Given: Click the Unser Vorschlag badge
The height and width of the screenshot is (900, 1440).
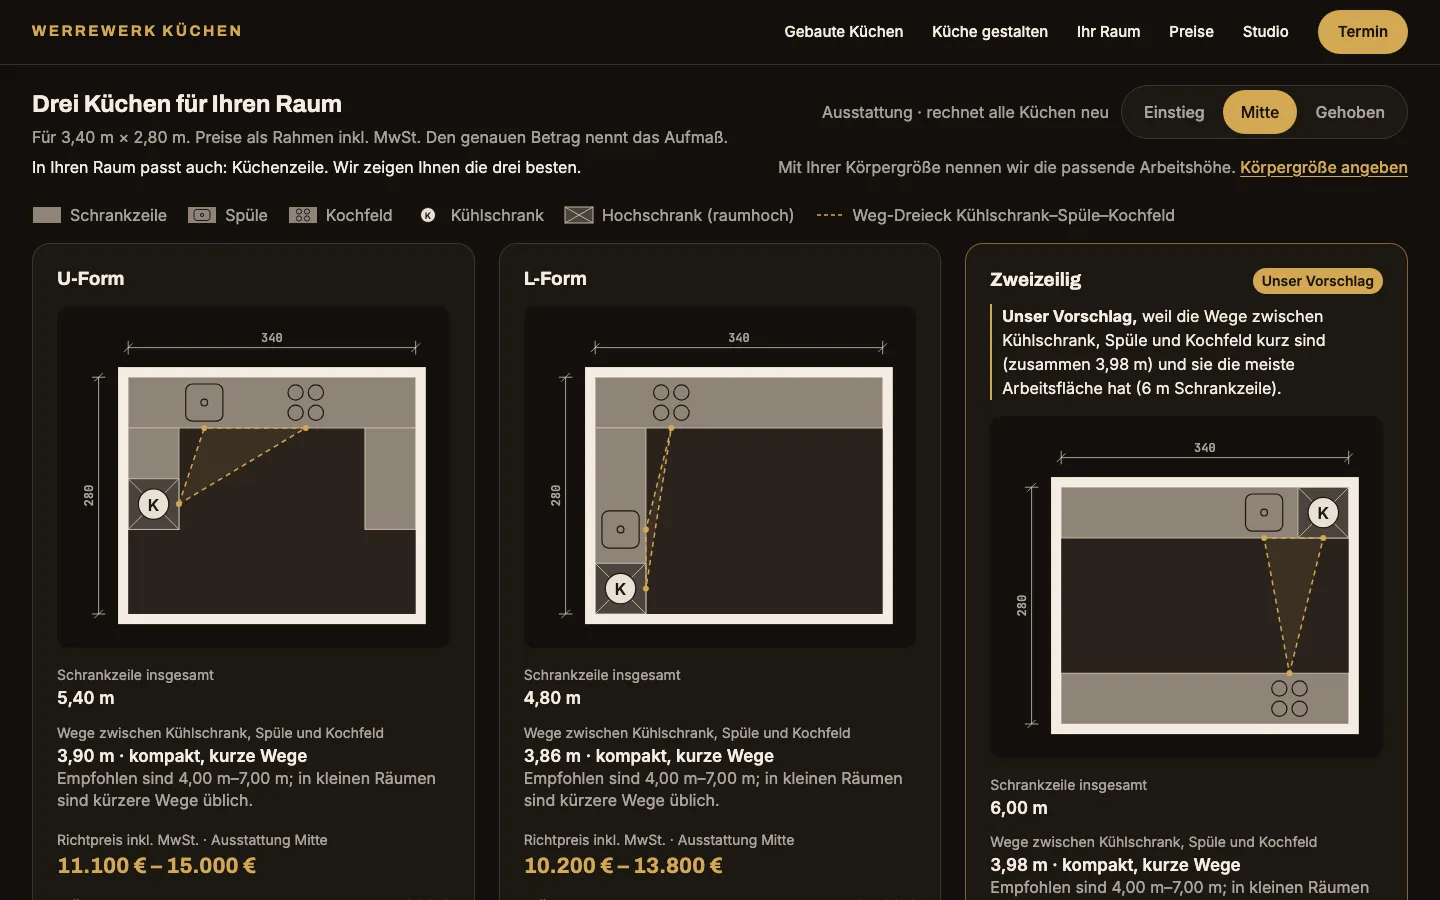Looking at the screenshot, I should 1318,281.
